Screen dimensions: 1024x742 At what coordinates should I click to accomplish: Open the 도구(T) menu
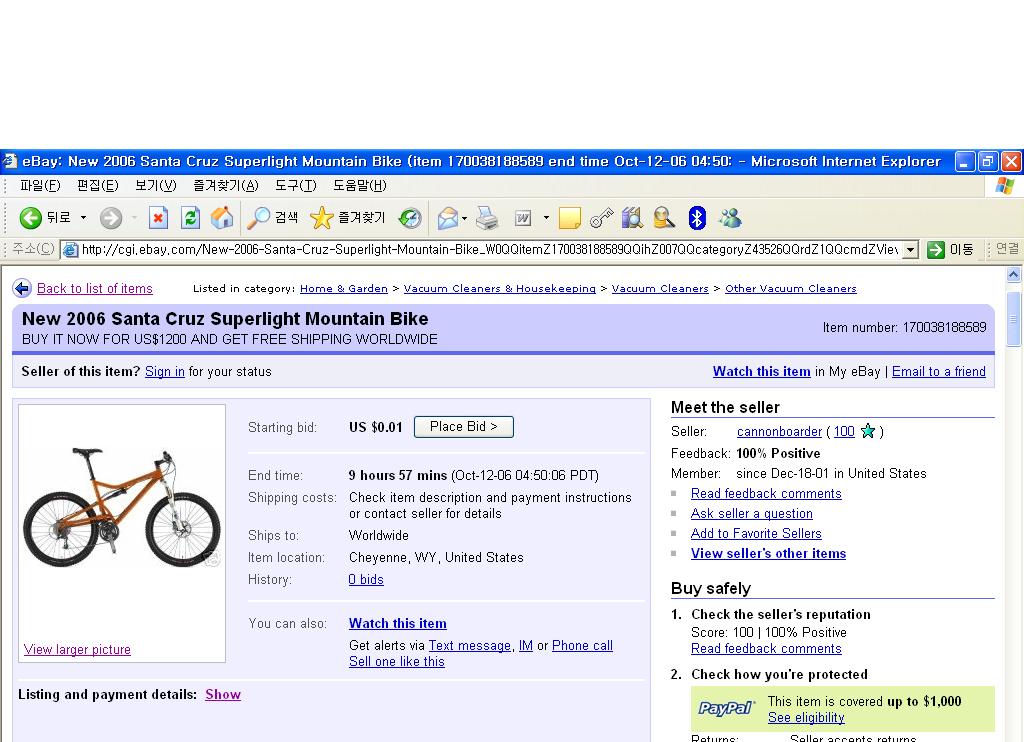coord(295,186)
